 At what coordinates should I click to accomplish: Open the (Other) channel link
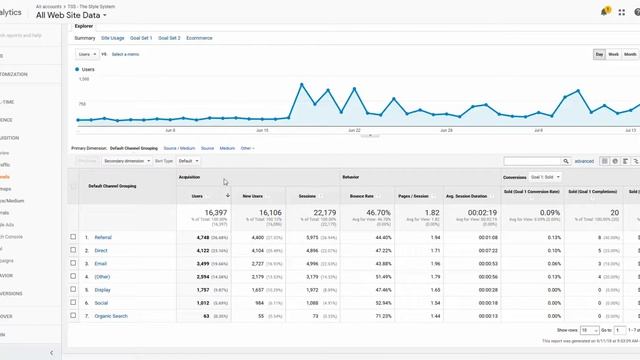click(102, 277)
